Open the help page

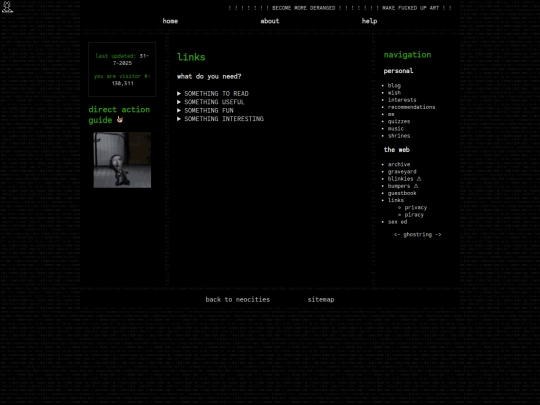(369, 21)
